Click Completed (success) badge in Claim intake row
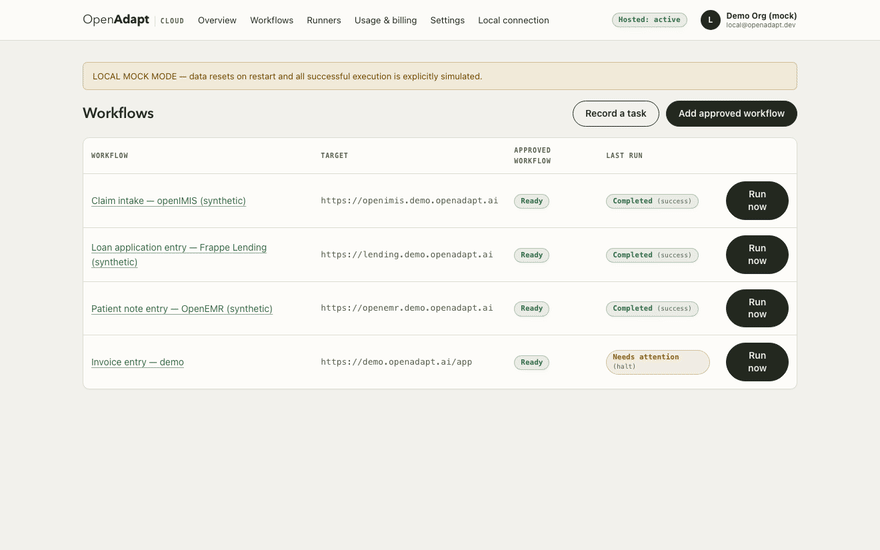 [x=652, y=201]
